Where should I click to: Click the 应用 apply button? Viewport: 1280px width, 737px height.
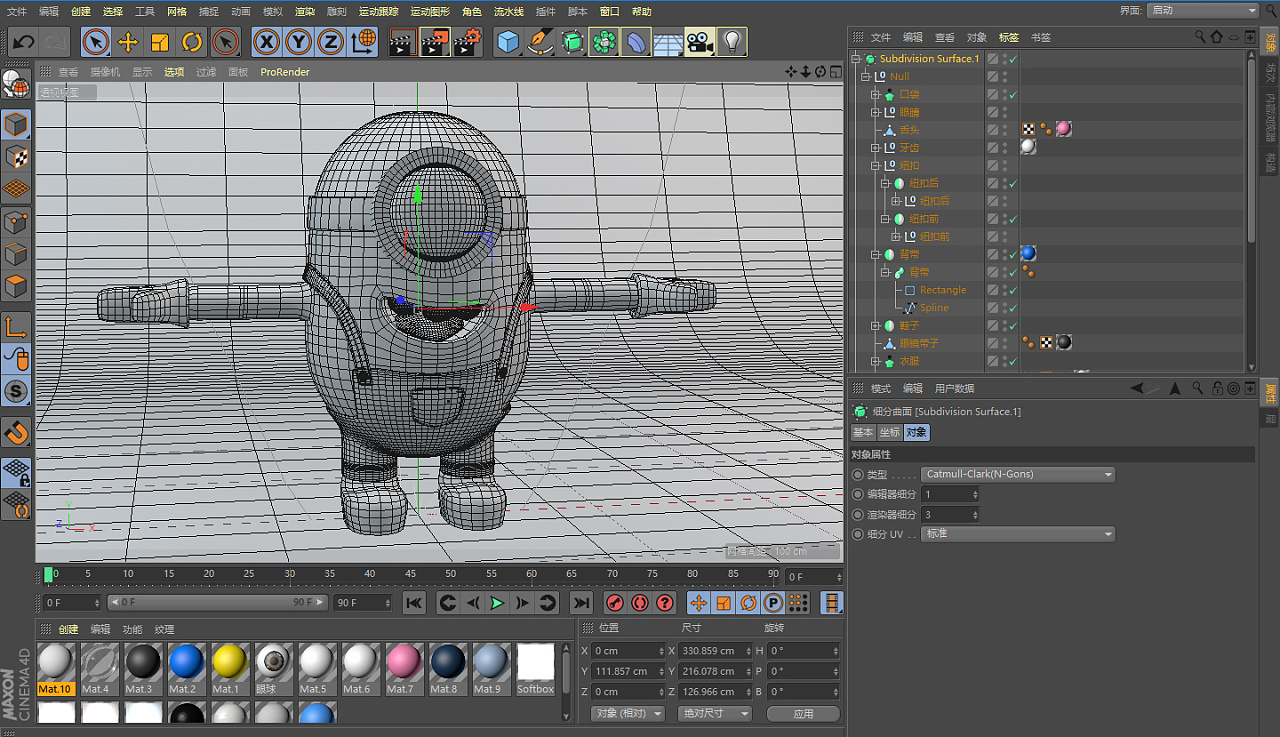click(x=803, y=714)
